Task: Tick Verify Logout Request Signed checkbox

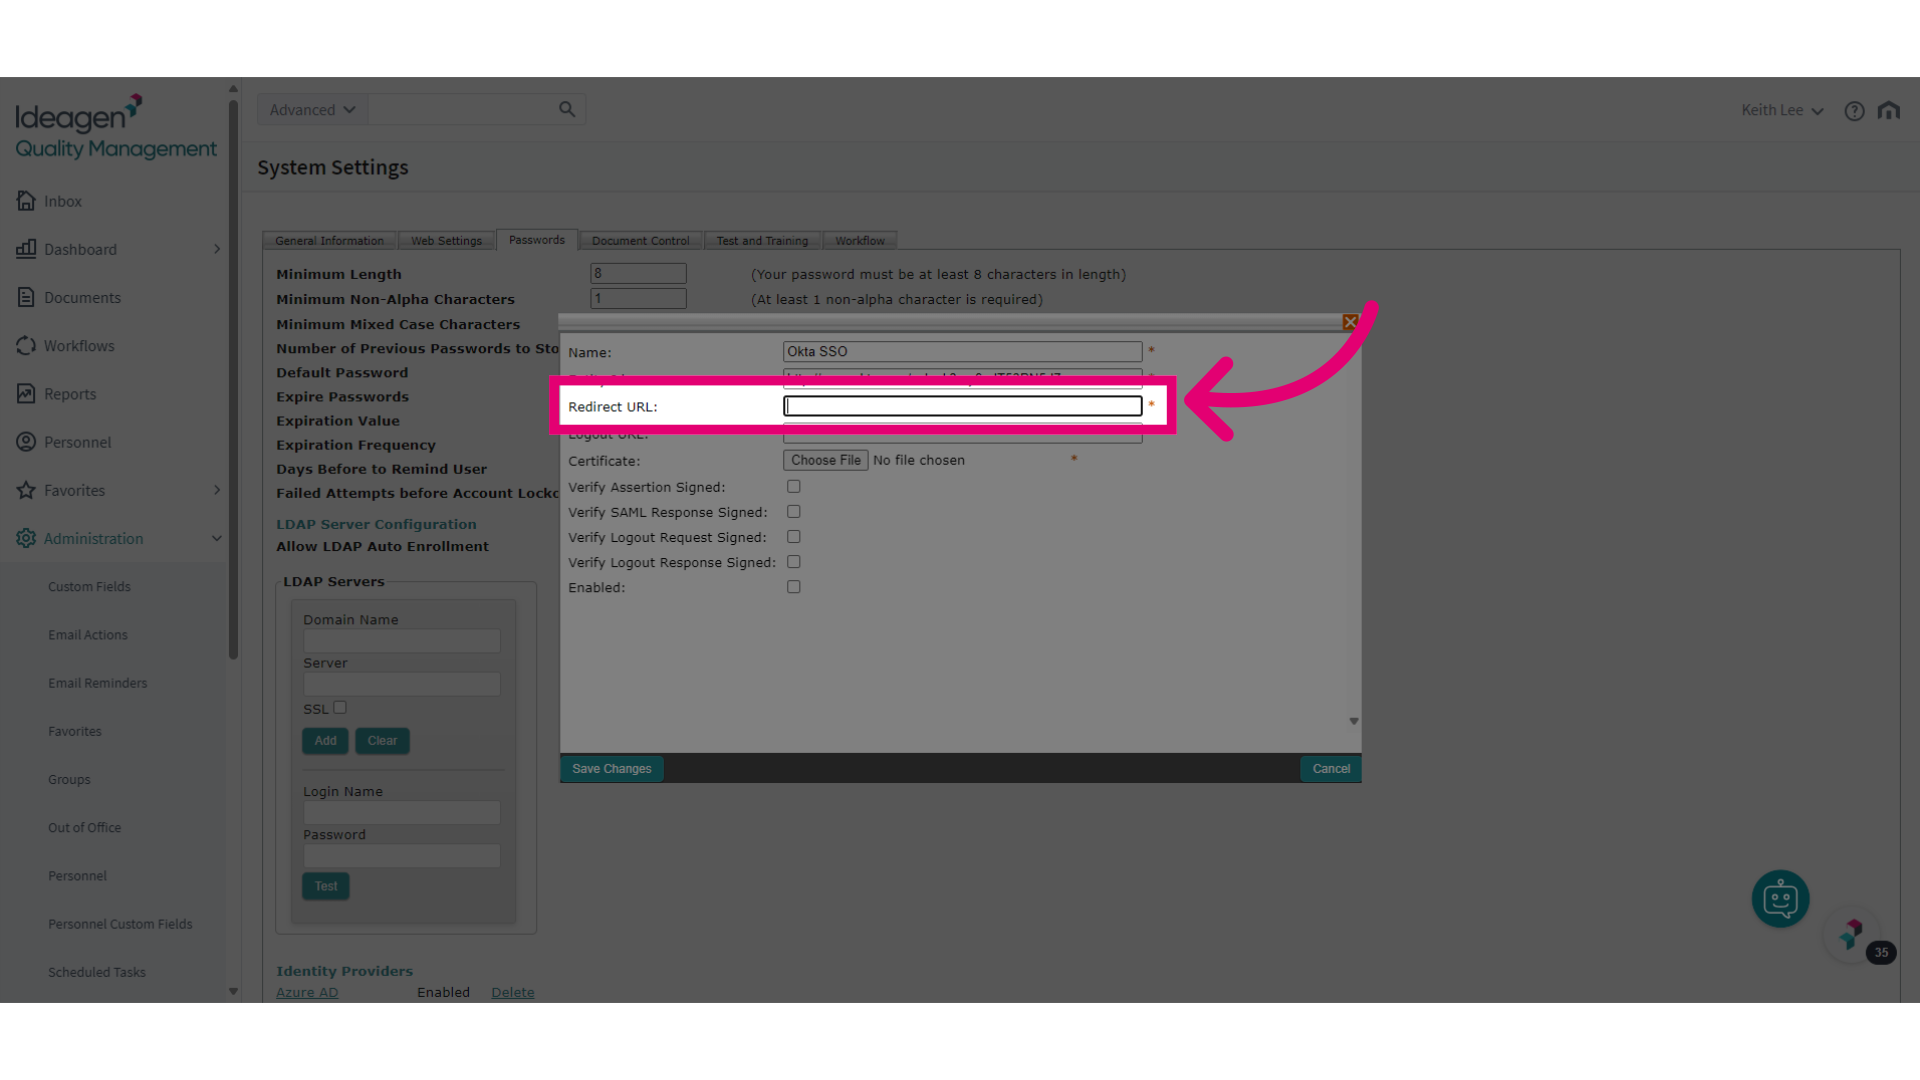Action: tap(794, 537)
